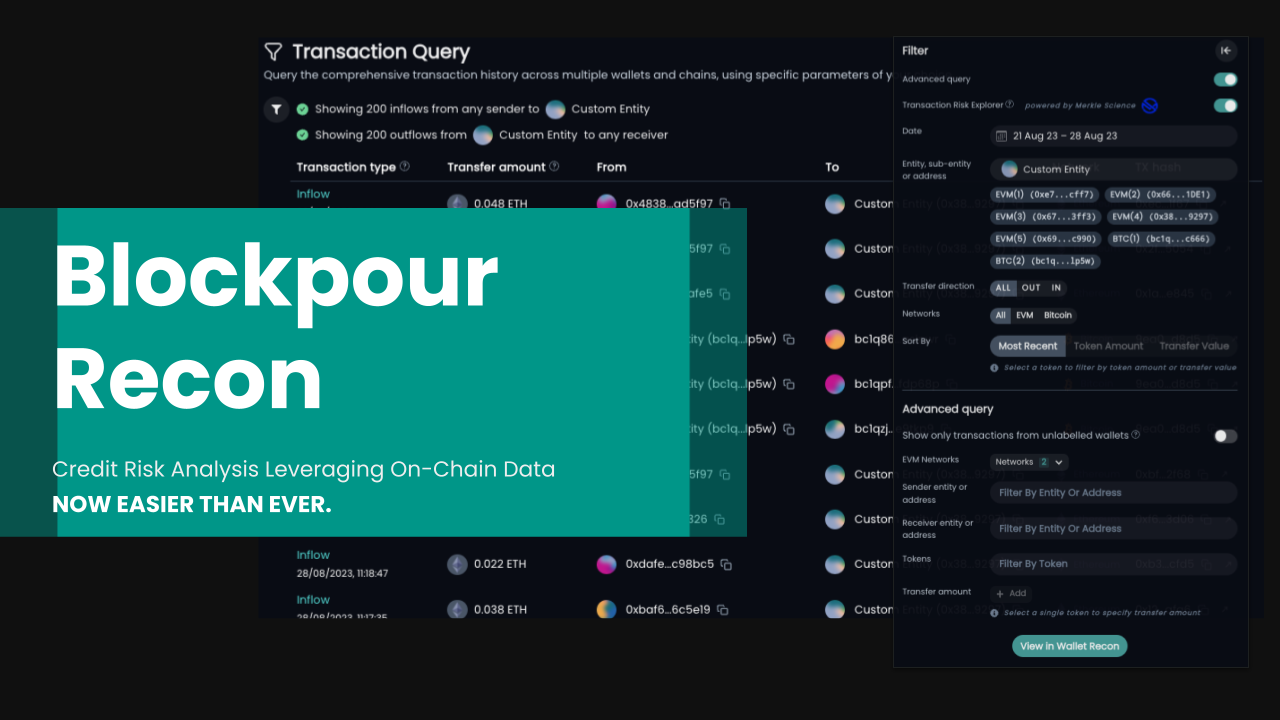Viewport: 1280px width, 720px height.
Task: Click the Merkle Science logo icon
Action: [1150, 106]
